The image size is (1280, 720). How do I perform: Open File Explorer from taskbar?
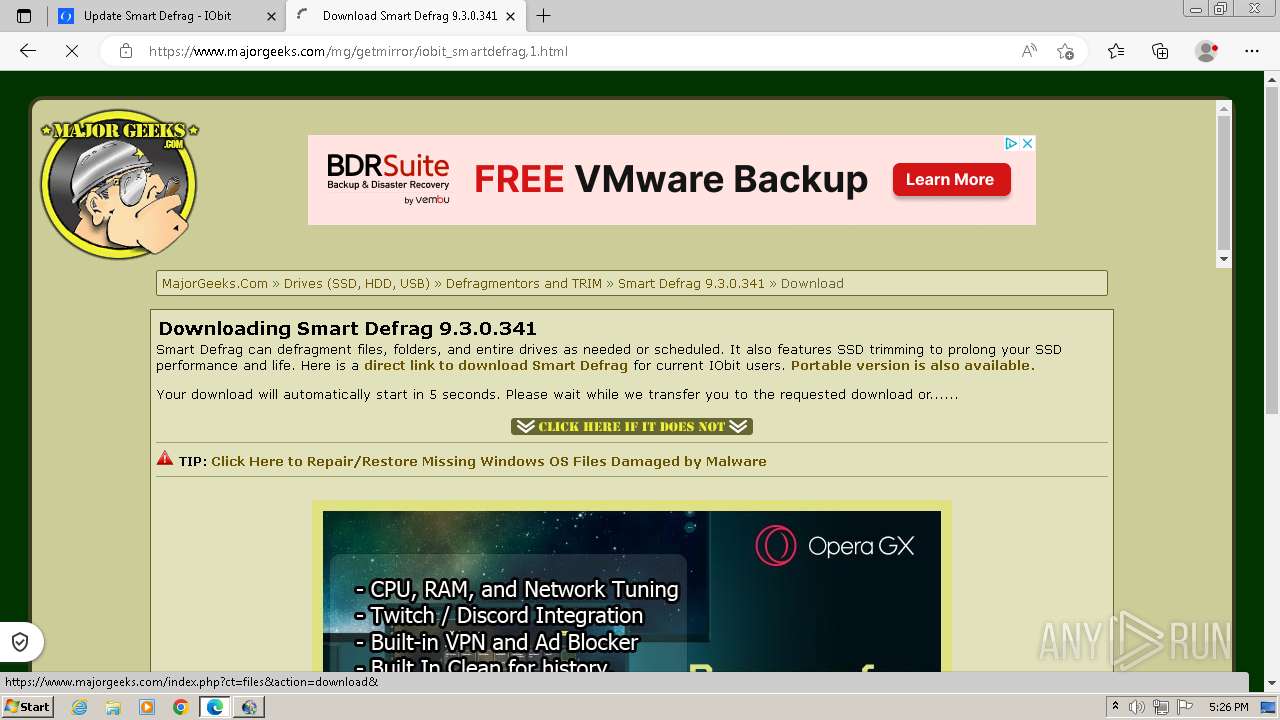[113, 707]
